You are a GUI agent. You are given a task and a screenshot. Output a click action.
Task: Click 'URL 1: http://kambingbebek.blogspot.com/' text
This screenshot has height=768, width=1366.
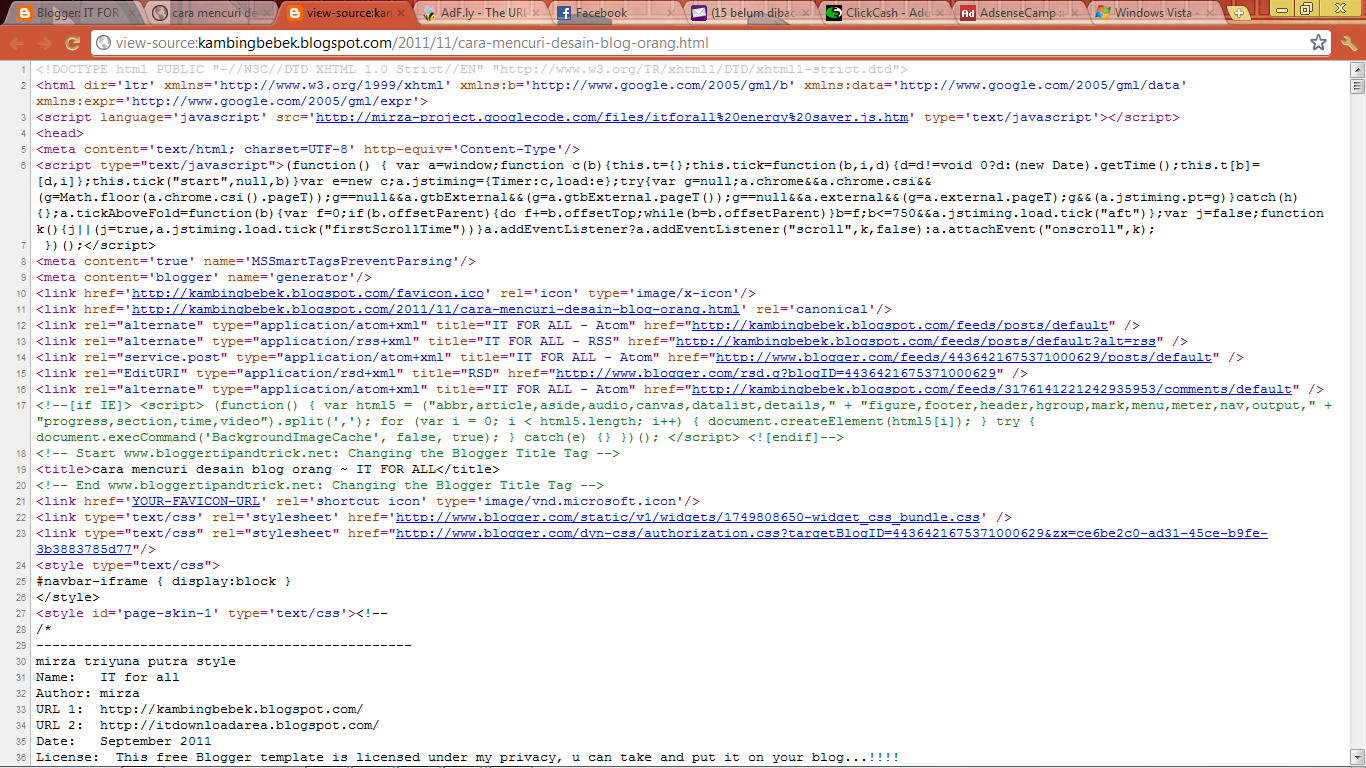(x=200, y=709)
